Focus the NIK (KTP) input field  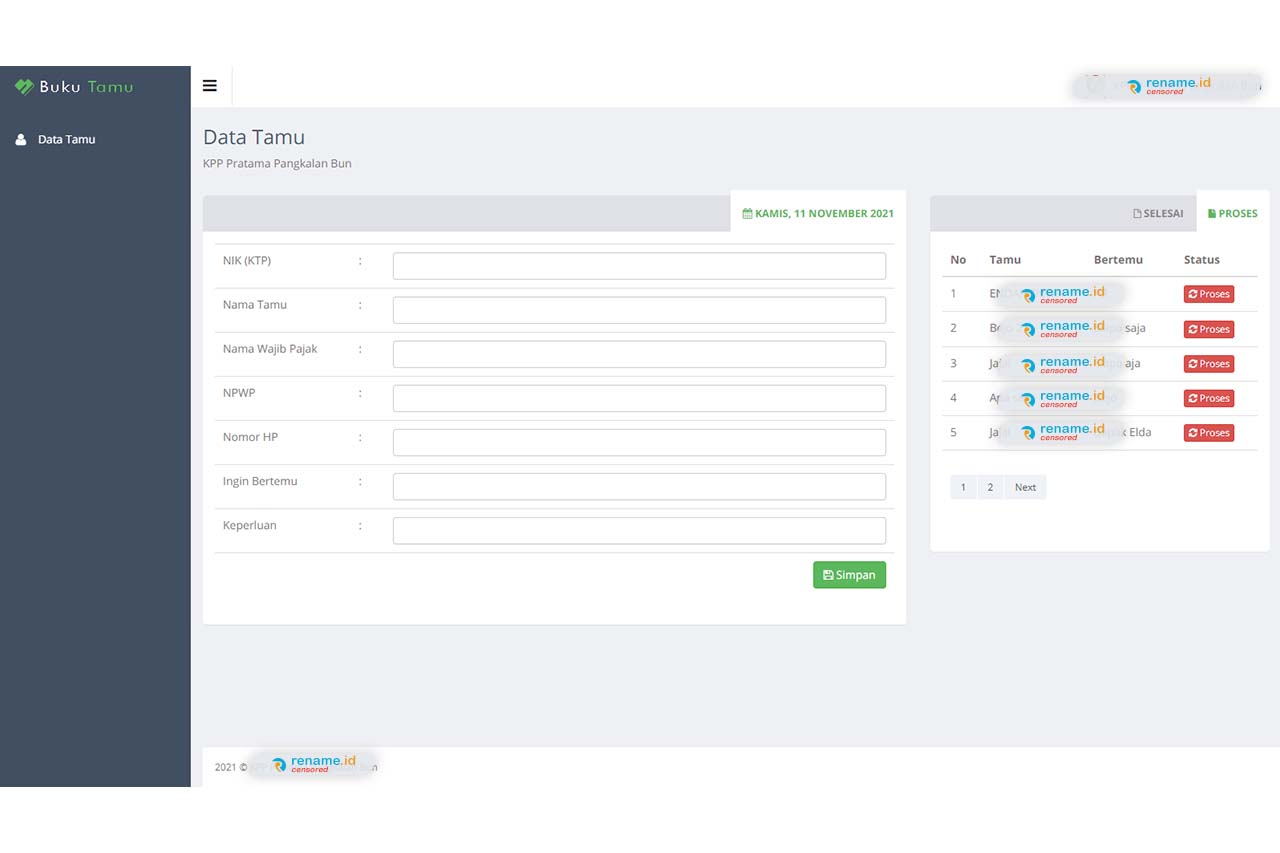click(x=639, y=266)
